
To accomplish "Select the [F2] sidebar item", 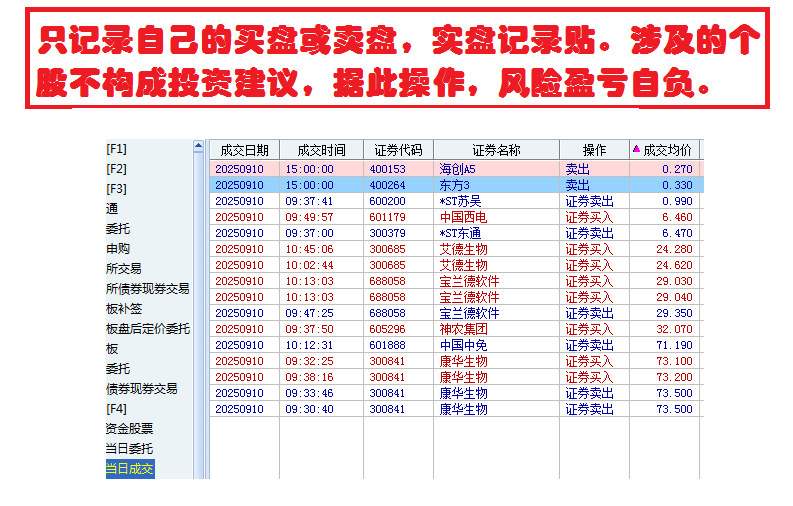I will 116,169.
